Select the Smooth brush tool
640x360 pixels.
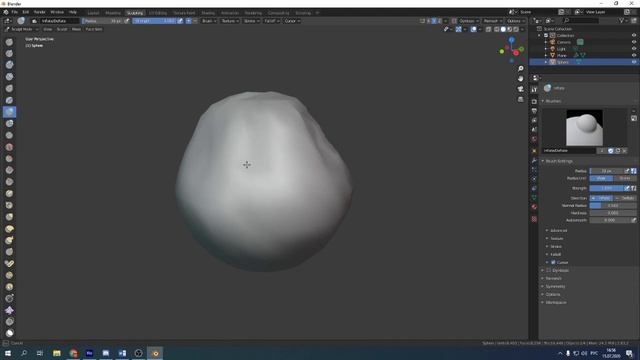tap(9, 147)
